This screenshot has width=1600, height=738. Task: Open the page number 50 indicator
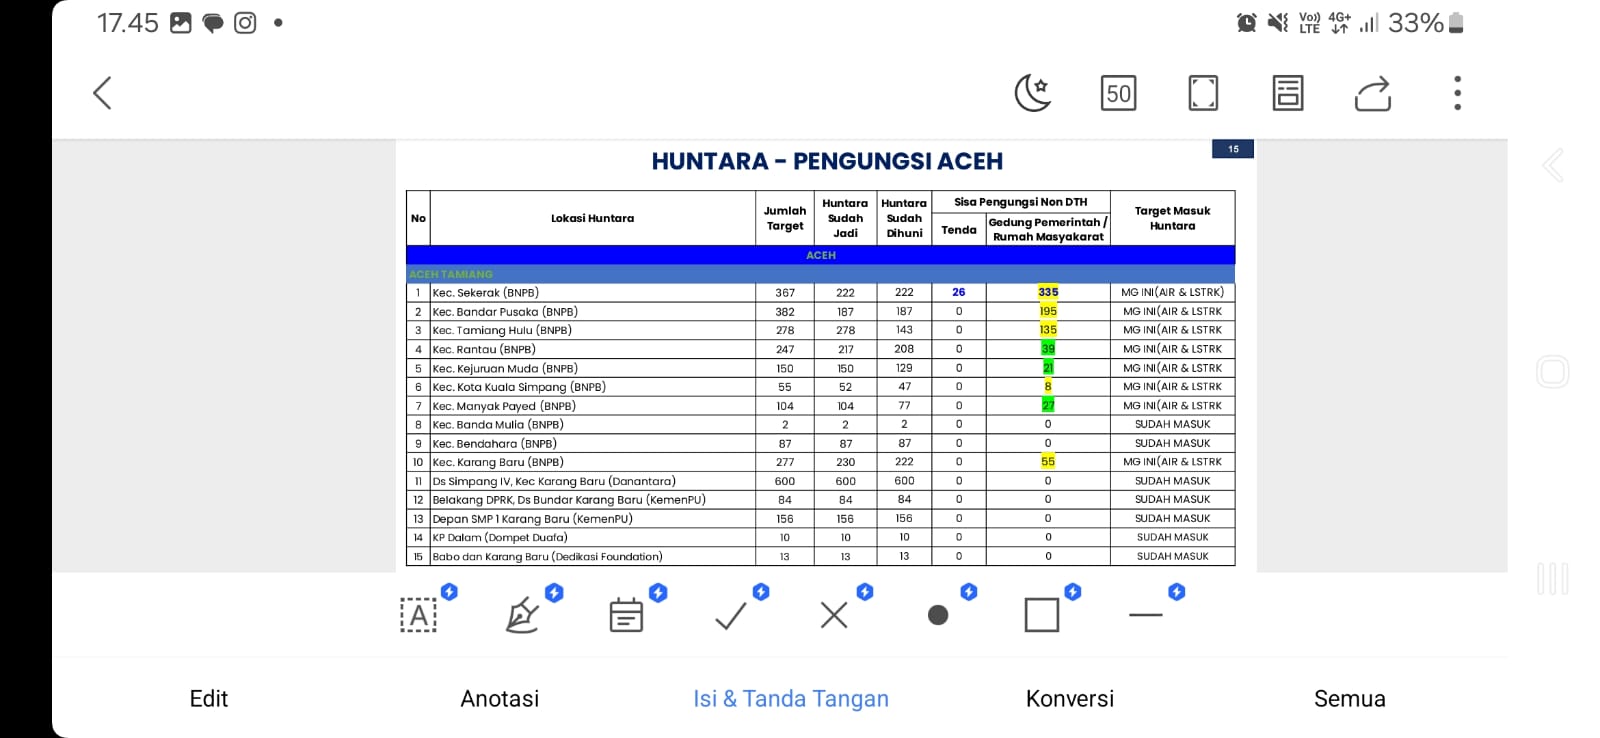[1118, 93]
